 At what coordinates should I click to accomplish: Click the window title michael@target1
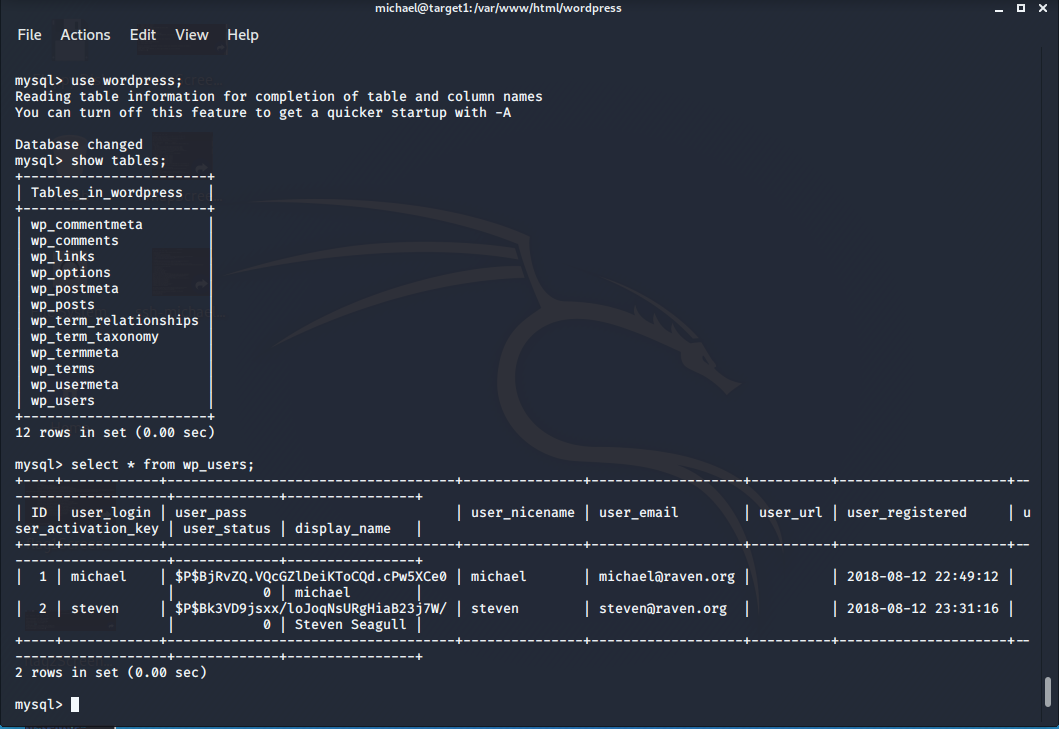[x=498, y=8]
